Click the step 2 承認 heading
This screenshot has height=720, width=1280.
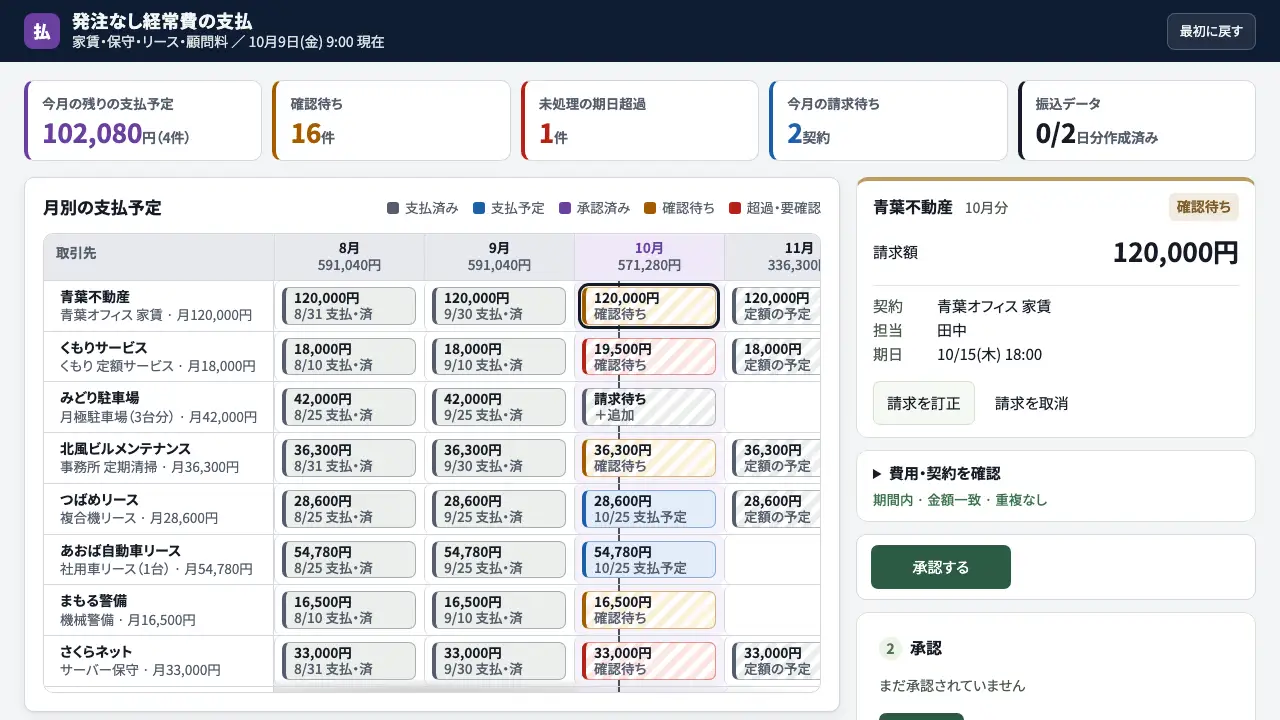(x=926, y=648)
